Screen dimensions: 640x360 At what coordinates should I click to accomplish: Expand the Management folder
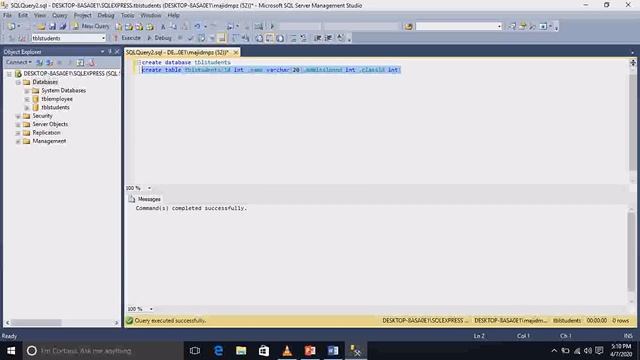click(18, 142)
